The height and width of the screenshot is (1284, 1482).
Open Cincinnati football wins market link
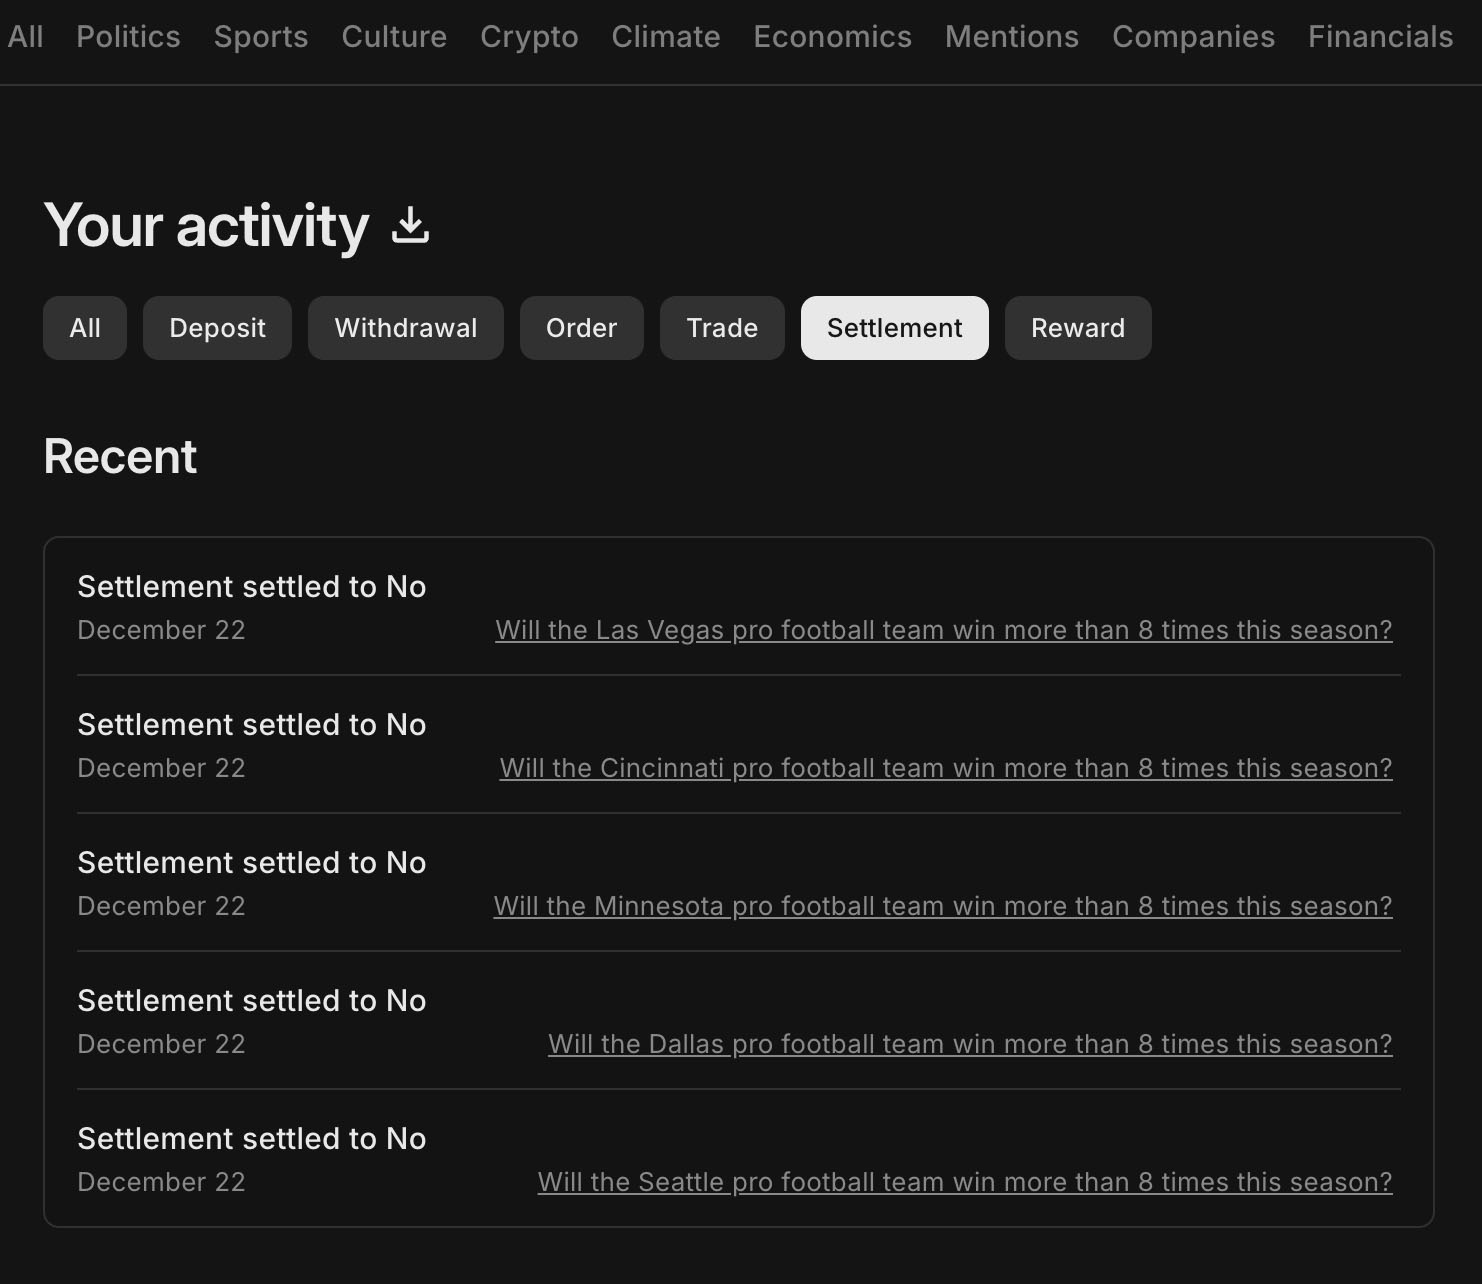click(x=945, y=768)
